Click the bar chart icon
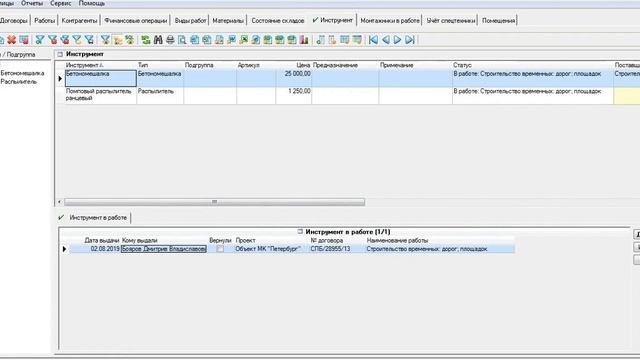The image size is (640, 360). point(304,40)
